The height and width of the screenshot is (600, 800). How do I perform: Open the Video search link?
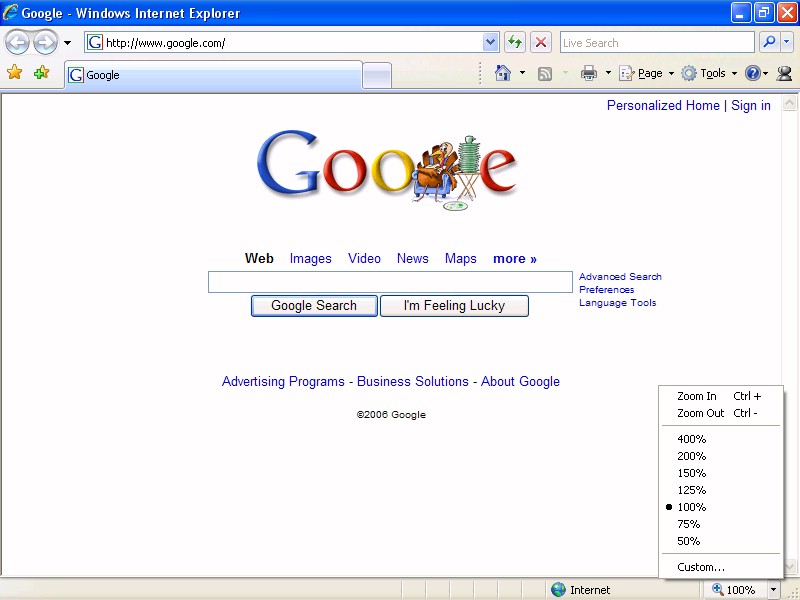[x=364, y=259]
